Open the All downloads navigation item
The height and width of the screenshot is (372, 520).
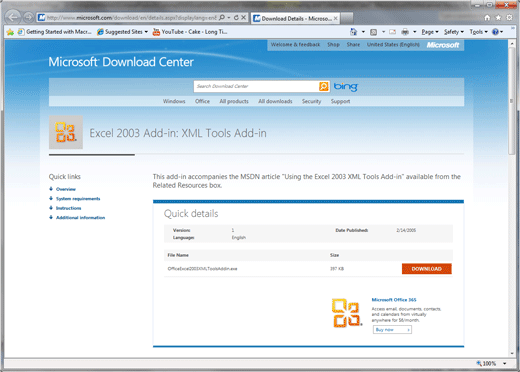(x=275, y=101)
